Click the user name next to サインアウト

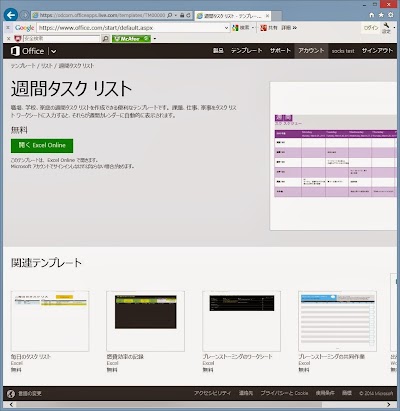tap(343, 51)
